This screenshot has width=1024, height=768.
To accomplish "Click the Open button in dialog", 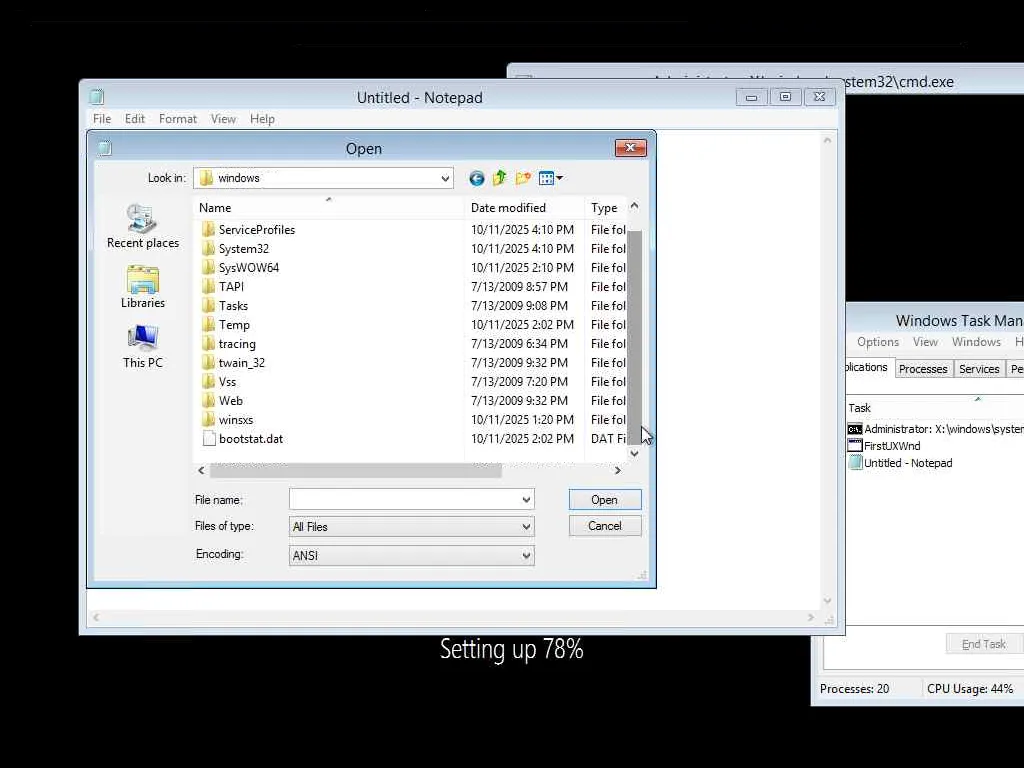I will [605, 500].
